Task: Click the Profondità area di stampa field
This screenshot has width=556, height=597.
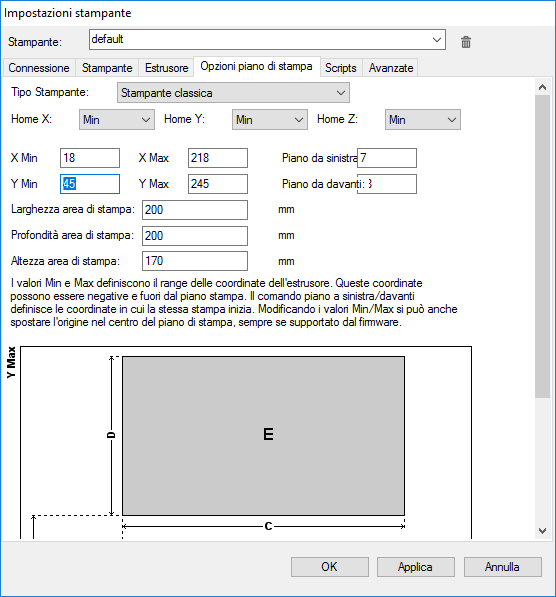Action: [x=195, y=236]
